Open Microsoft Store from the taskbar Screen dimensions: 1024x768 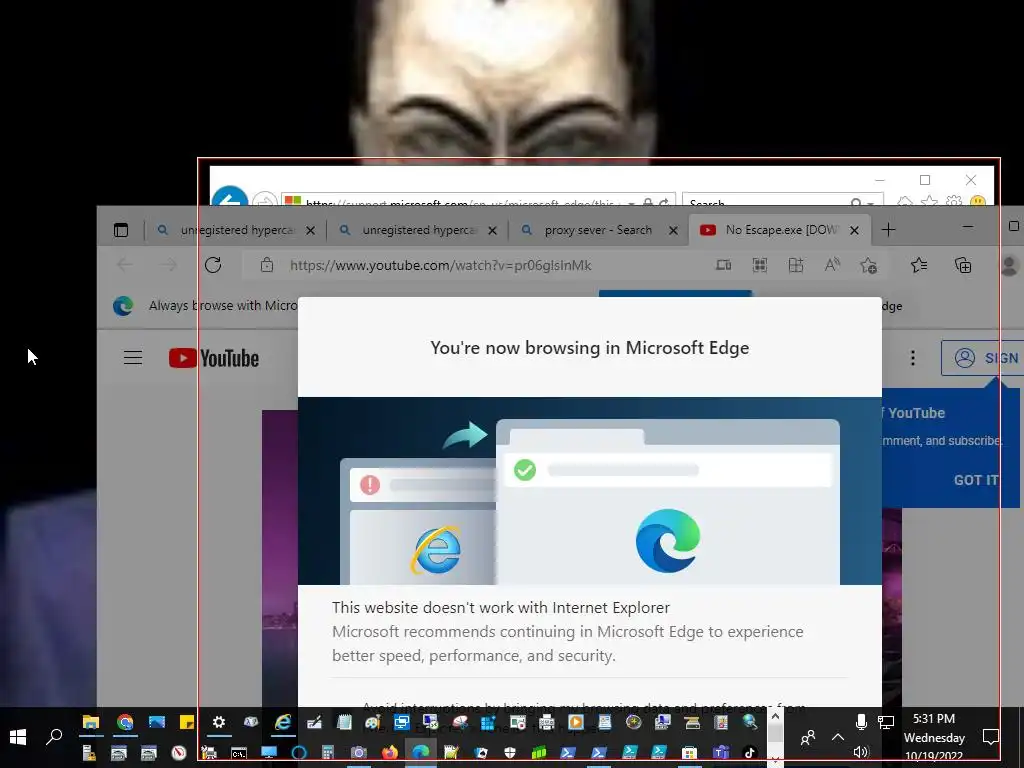[689, 753]
